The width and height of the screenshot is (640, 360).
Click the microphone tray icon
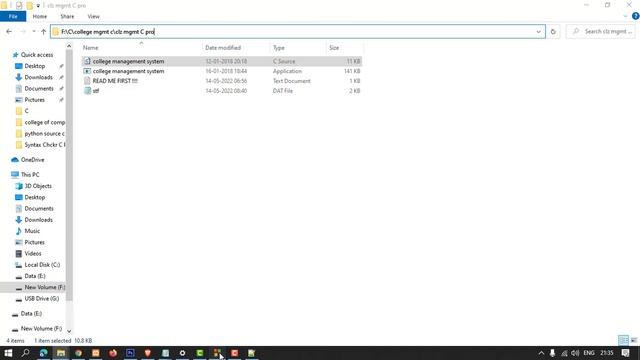coord(552,353)
